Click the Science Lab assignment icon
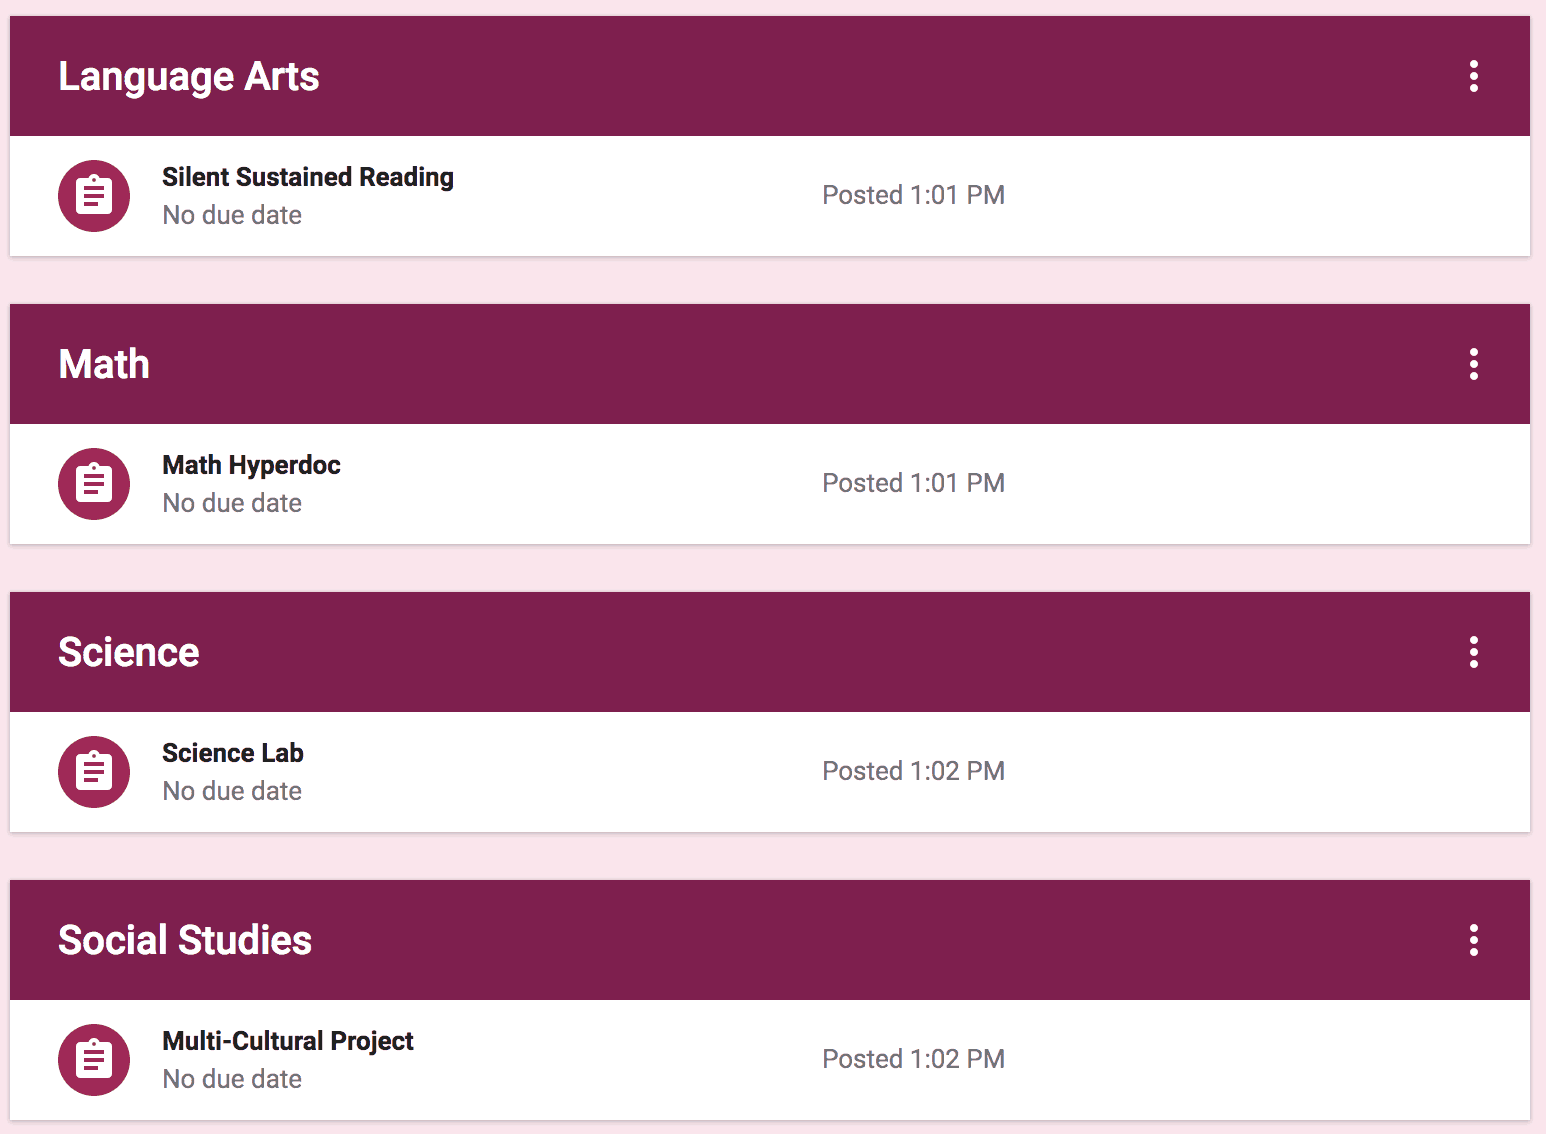This screenshot has height=1134, width=1546. point(94,772)
